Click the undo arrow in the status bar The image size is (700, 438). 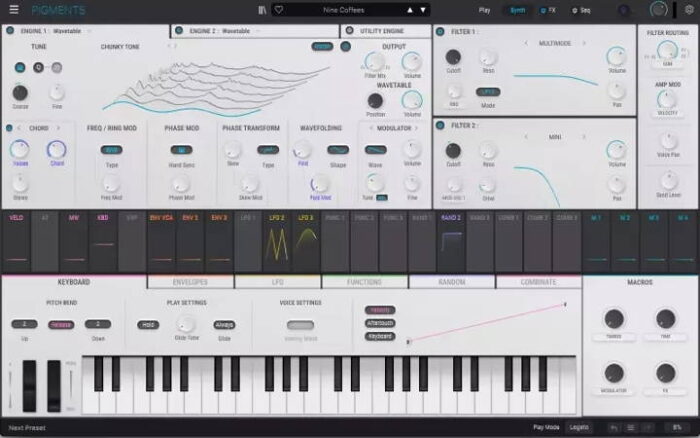(614, 427)
